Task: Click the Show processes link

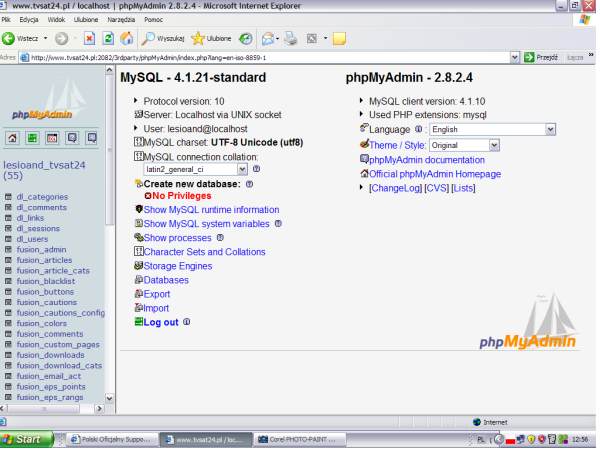Action: click(177, 238)
